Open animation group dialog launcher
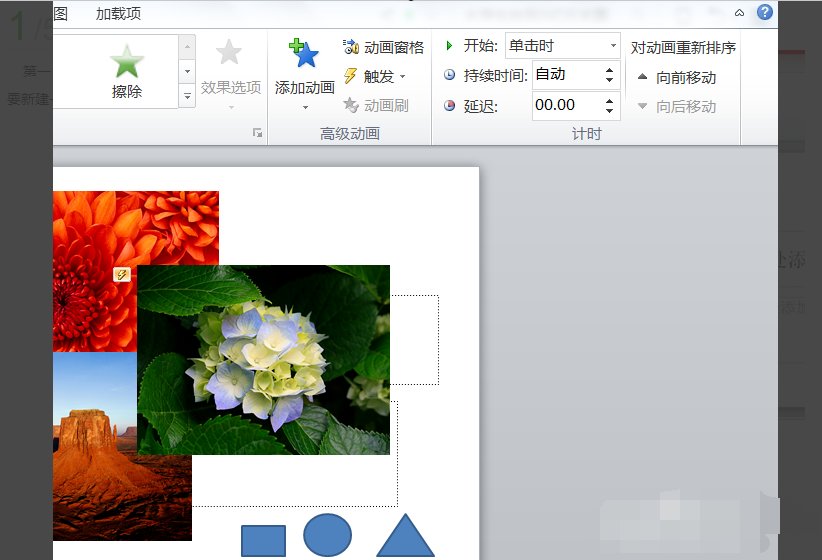Screen dimensions: 822x560 pos(257,133)
